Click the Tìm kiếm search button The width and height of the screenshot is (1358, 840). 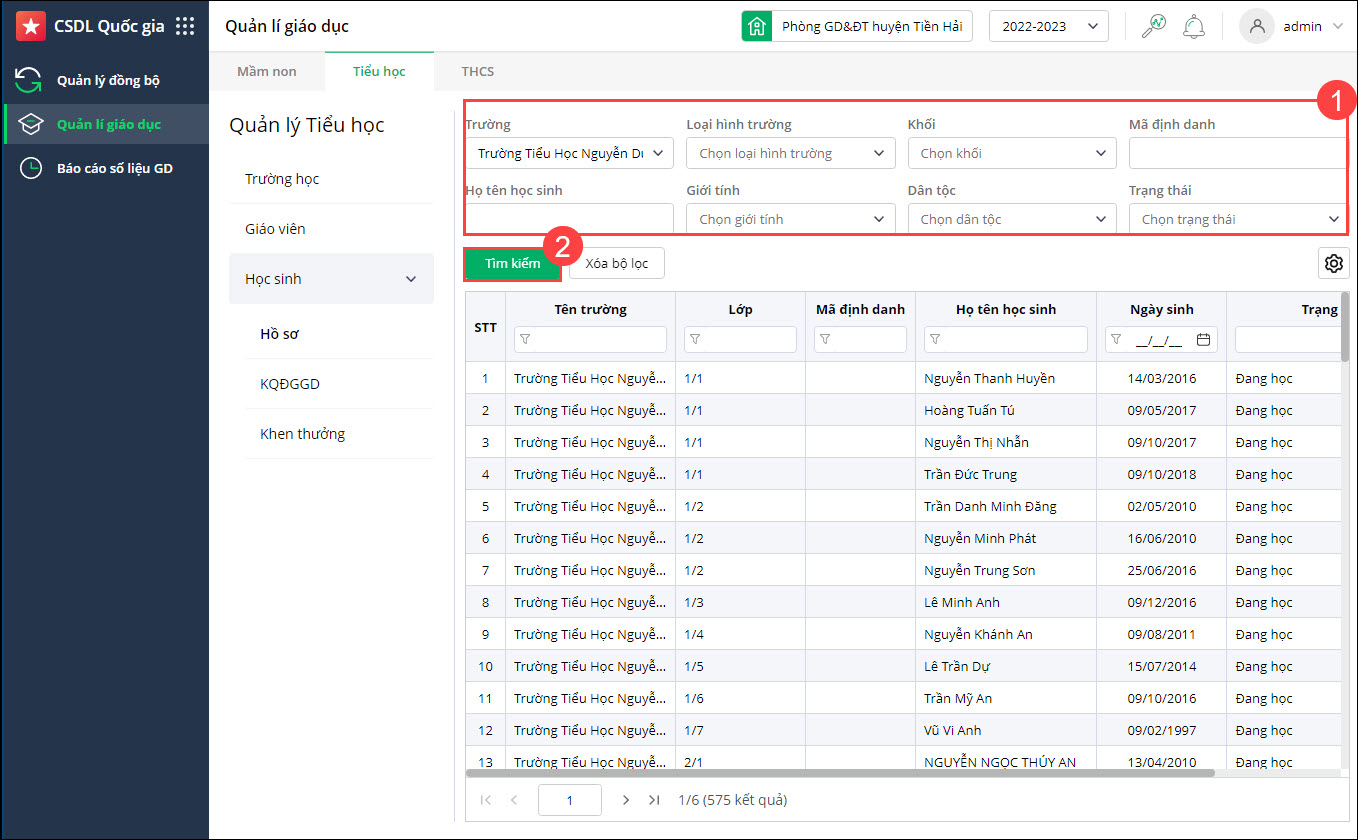click(512, 264)
